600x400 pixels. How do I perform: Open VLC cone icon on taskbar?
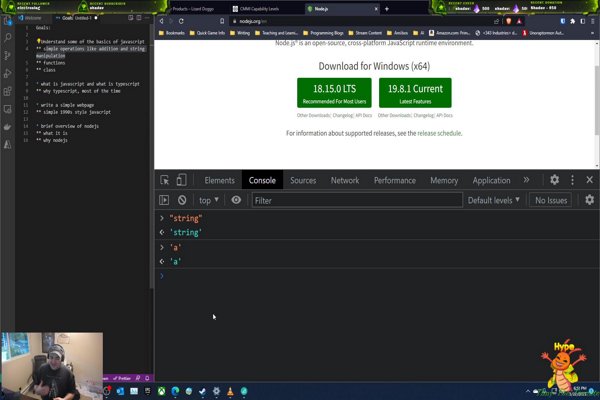[x=230, y=391]
